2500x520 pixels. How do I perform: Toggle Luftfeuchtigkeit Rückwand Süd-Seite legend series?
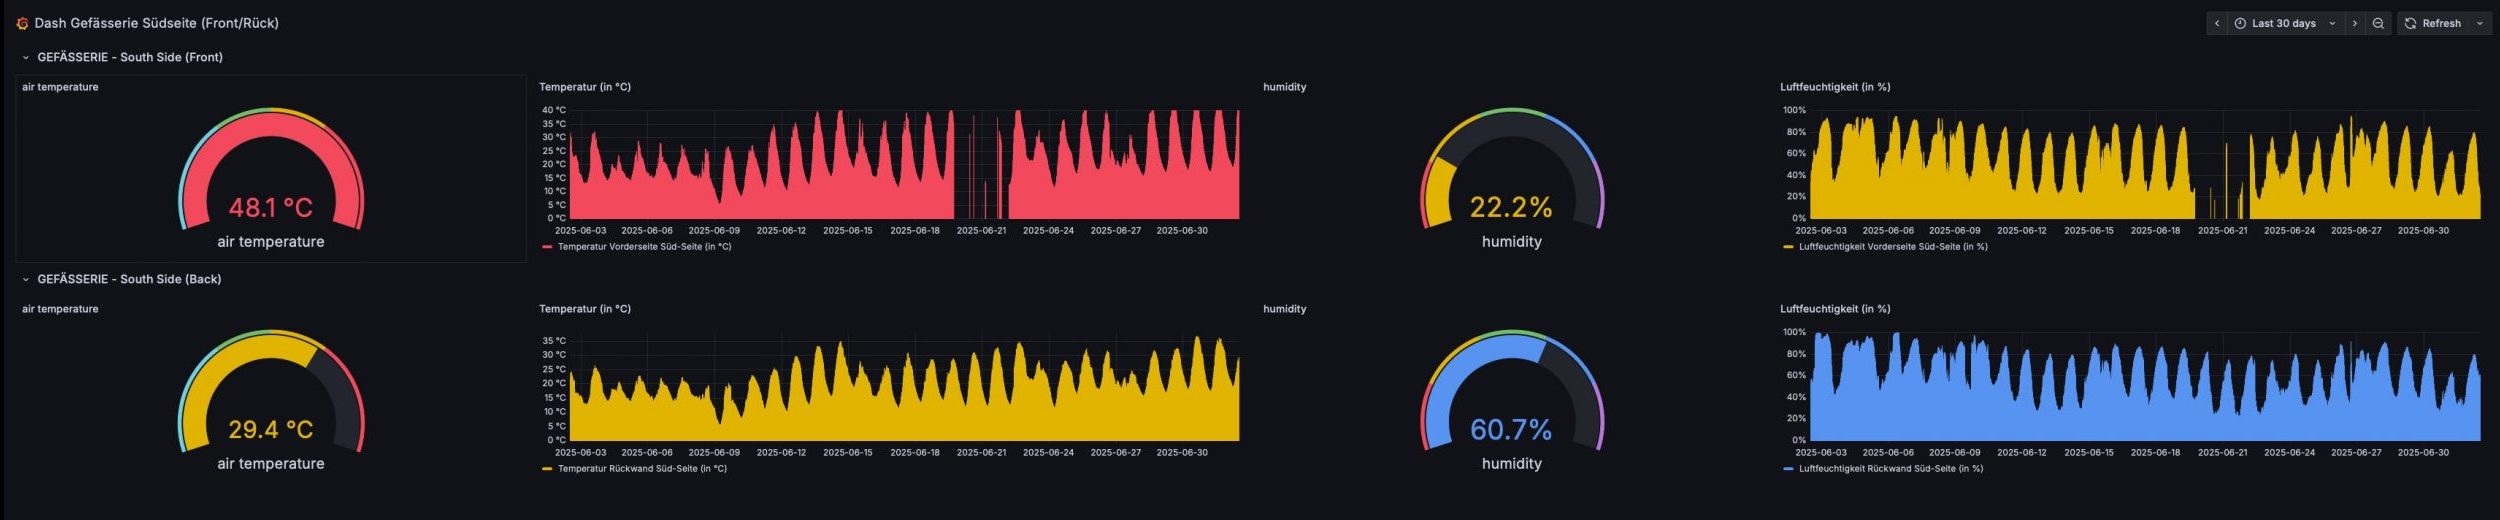[1890, 469]
